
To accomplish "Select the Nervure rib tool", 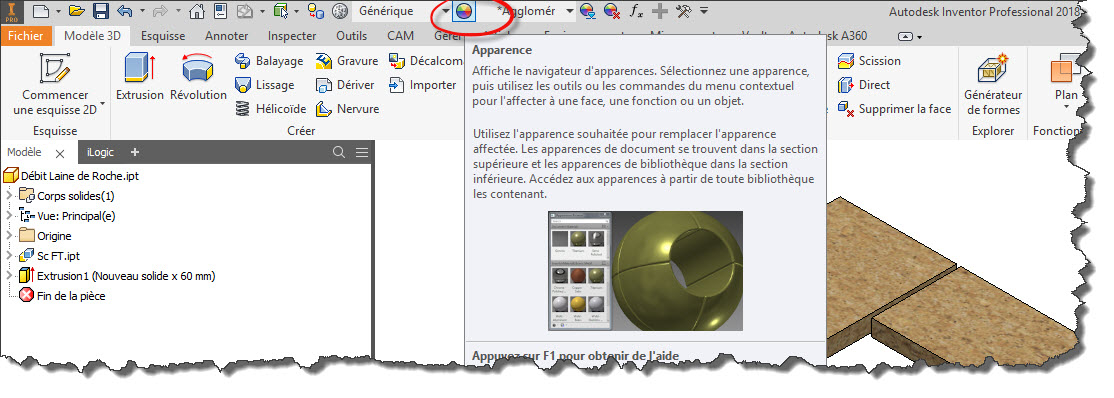I will [347, 109].
